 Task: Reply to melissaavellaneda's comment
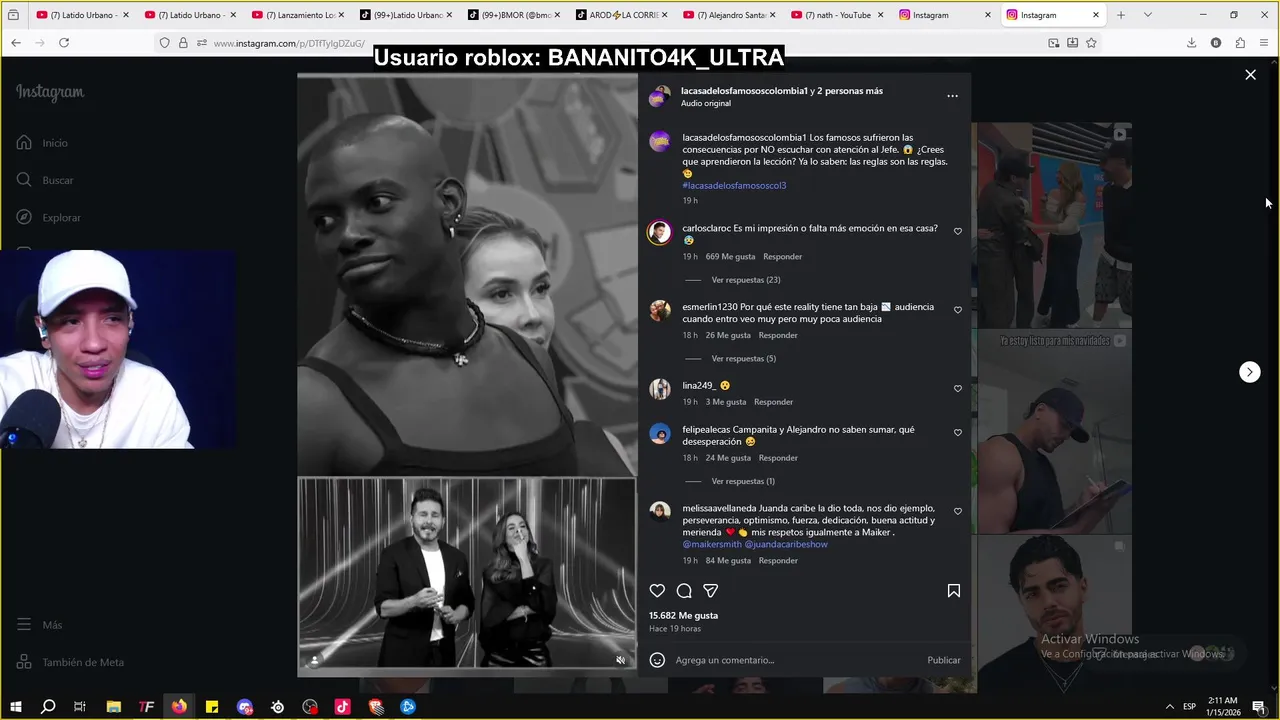click(778, 561)
